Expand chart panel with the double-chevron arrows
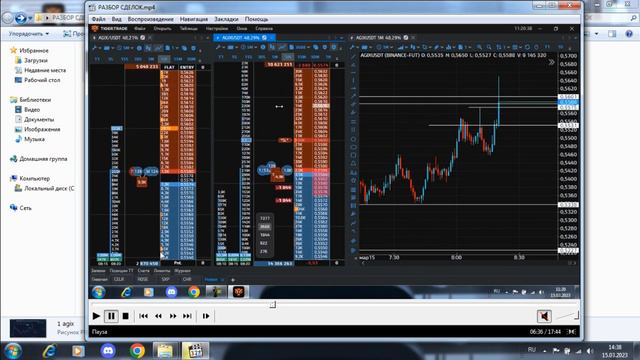This screenshot has height=360, width=640. 551,62
